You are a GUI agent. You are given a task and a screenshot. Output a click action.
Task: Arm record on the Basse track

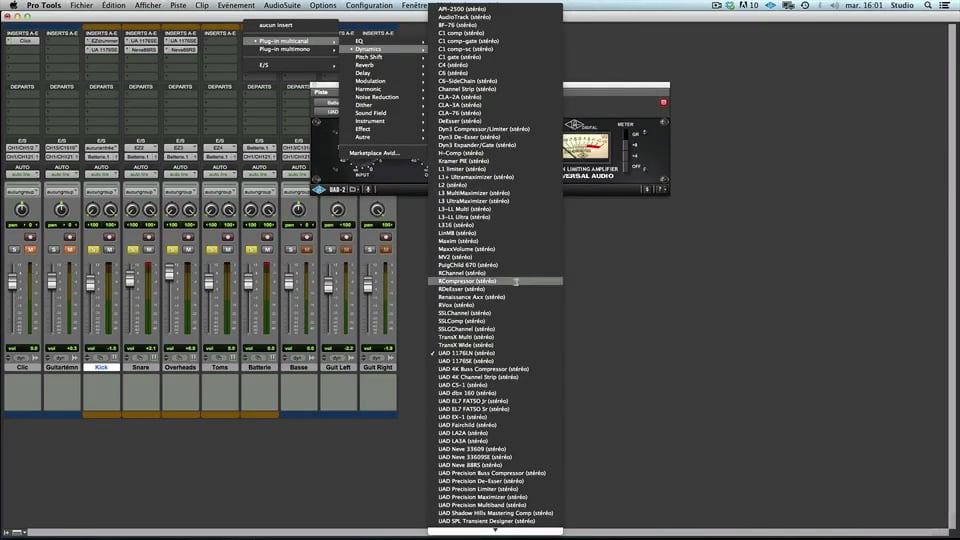[x=306, y=237]
